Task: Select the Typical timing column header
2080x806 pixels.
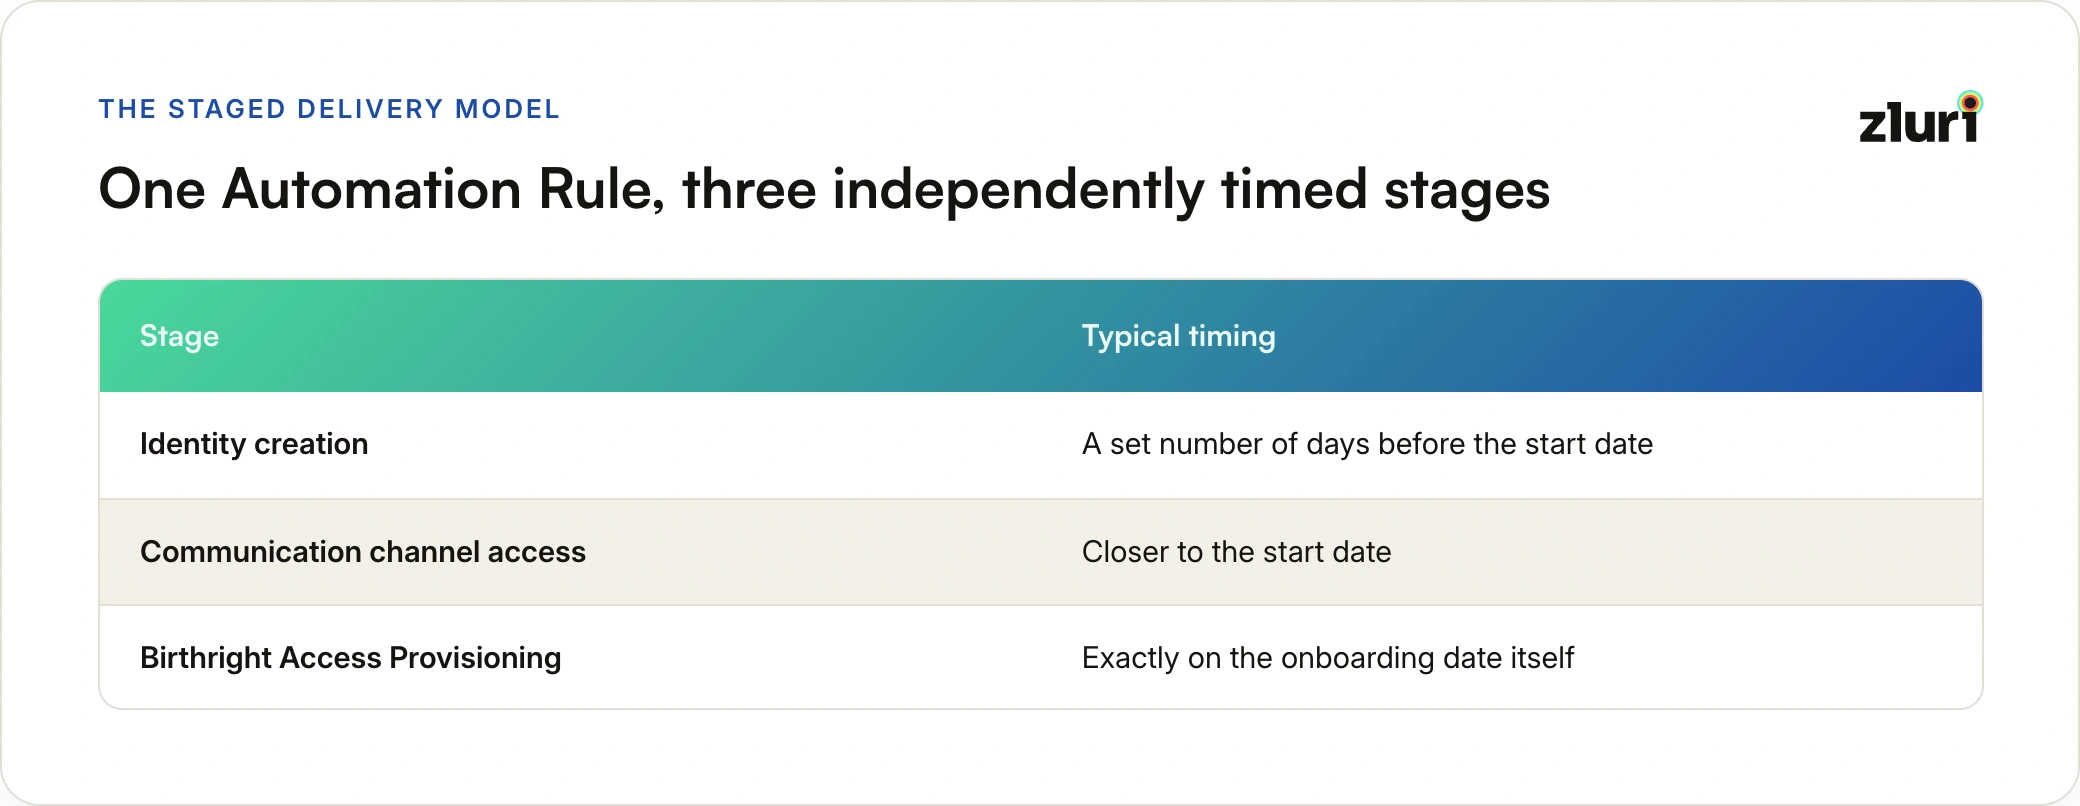Action: click(x=1178, y=336)
